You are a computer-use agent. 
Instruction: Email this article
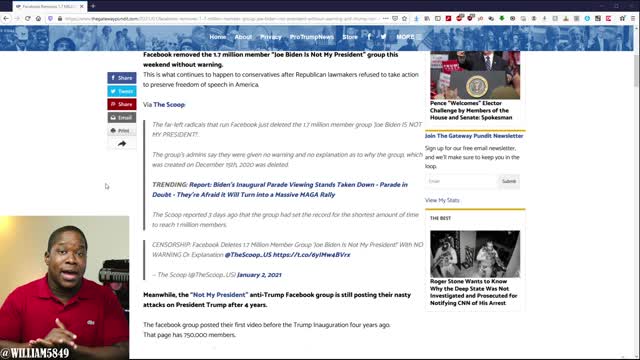pyautogui.click(x=122, y=118)
